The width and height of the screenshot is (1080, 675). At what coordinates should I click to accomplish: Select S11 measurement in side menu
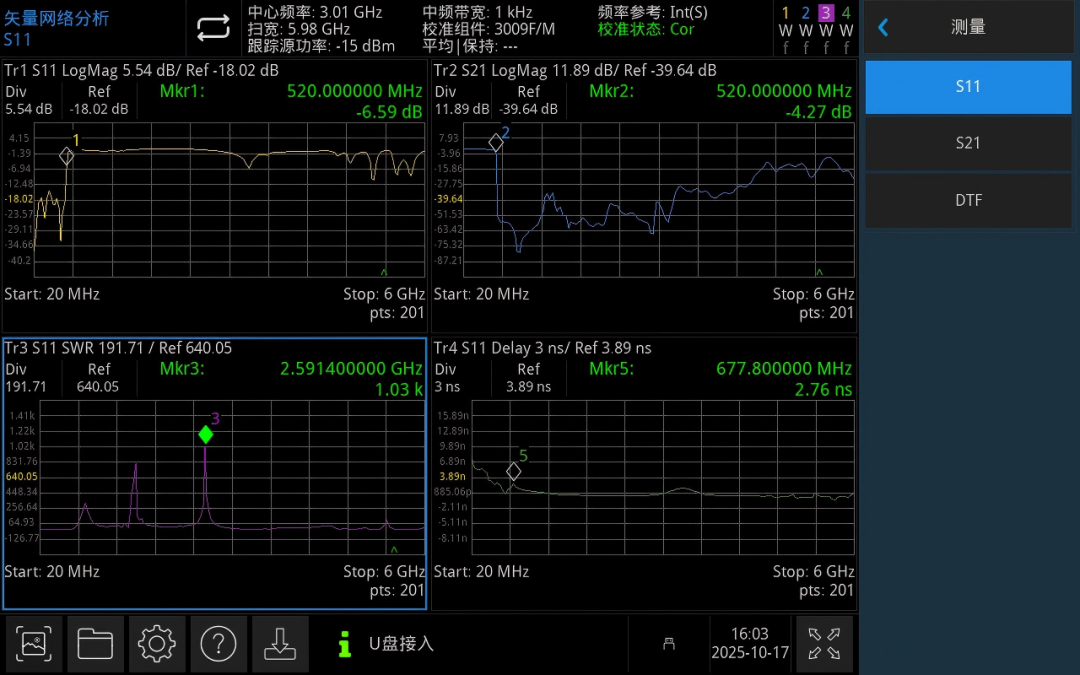(x=968, y=87)
